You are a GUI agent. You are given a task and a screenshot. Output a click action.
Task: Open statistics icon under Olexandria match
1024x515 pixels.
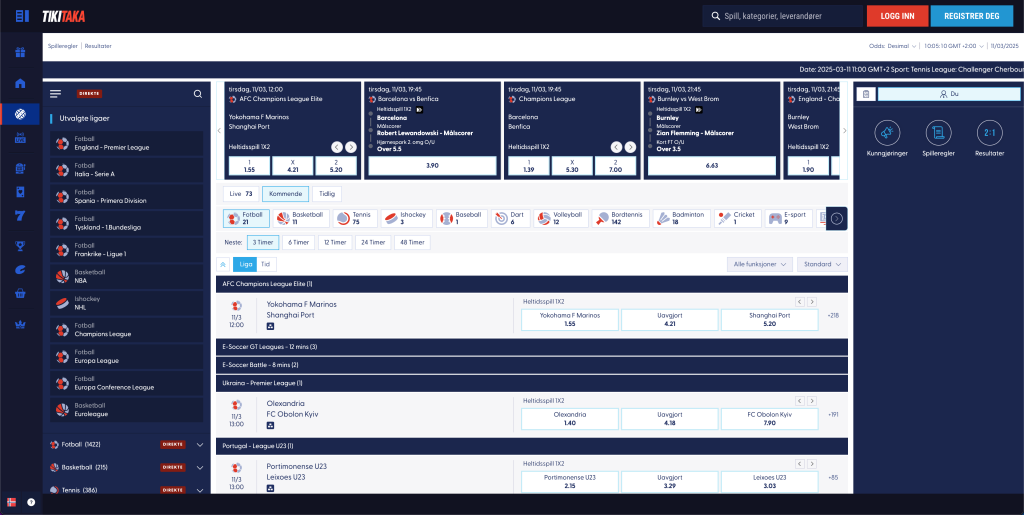(x=270, y=425)
